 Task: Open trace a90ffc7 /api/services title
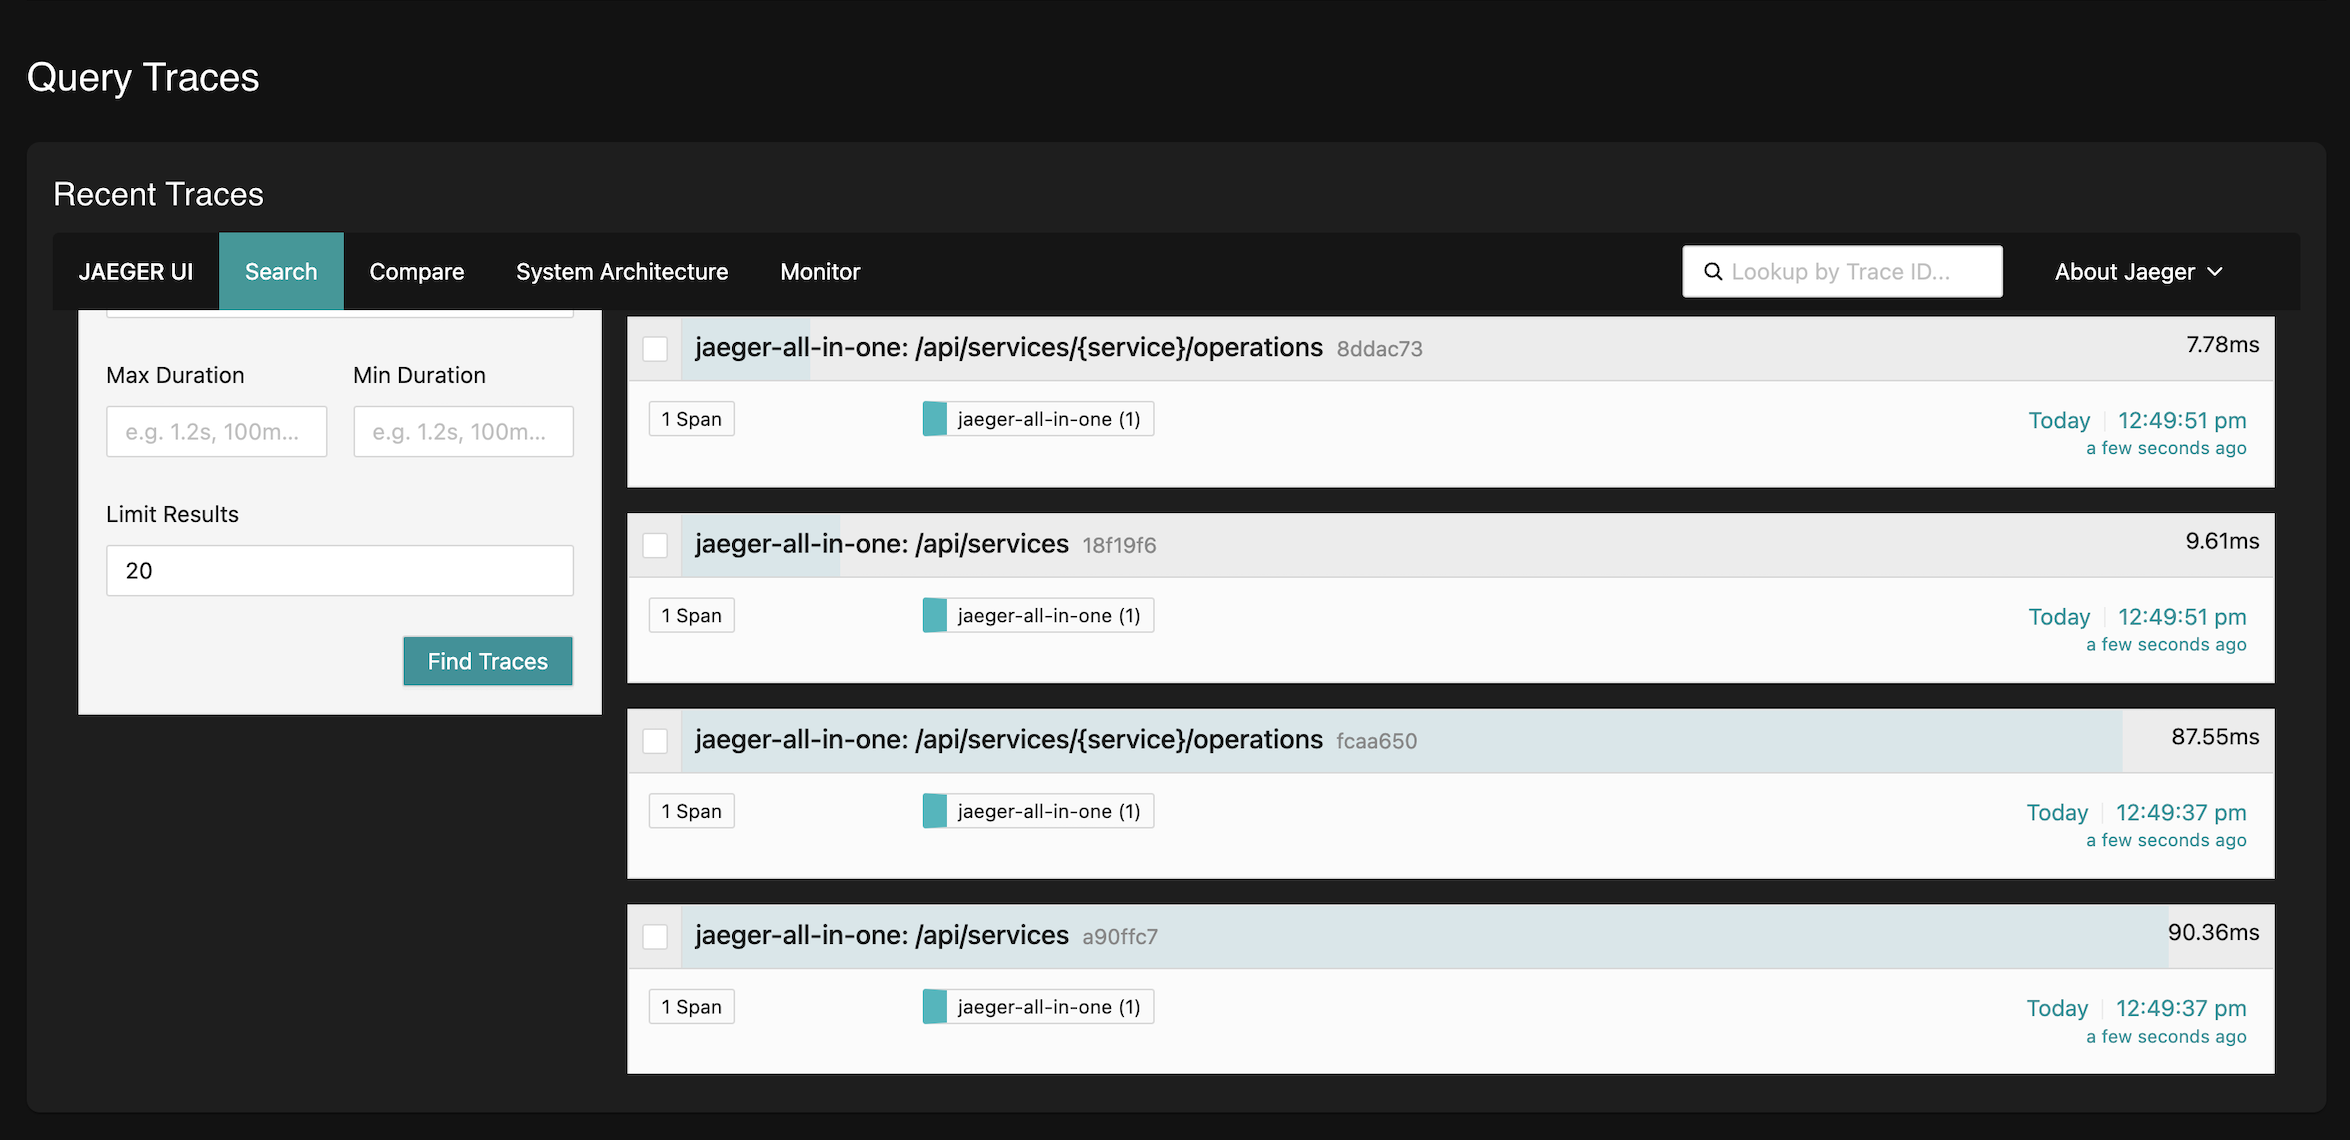882,936
